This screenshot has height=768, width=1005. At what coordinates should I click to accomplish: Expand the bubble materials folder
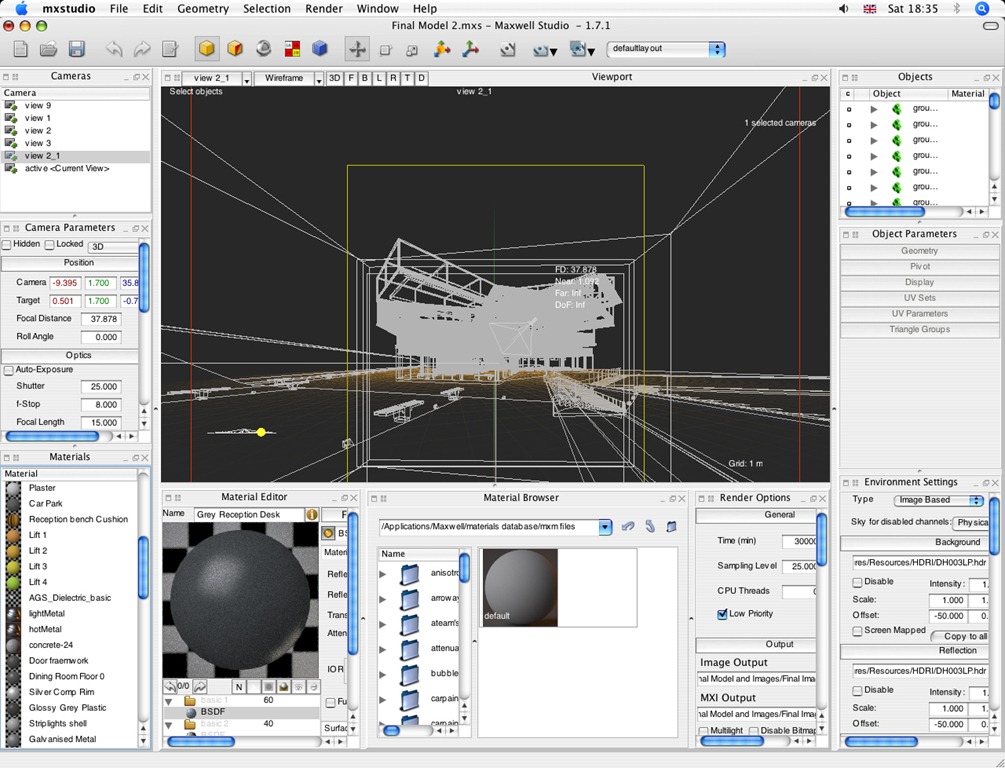point(383,674)
